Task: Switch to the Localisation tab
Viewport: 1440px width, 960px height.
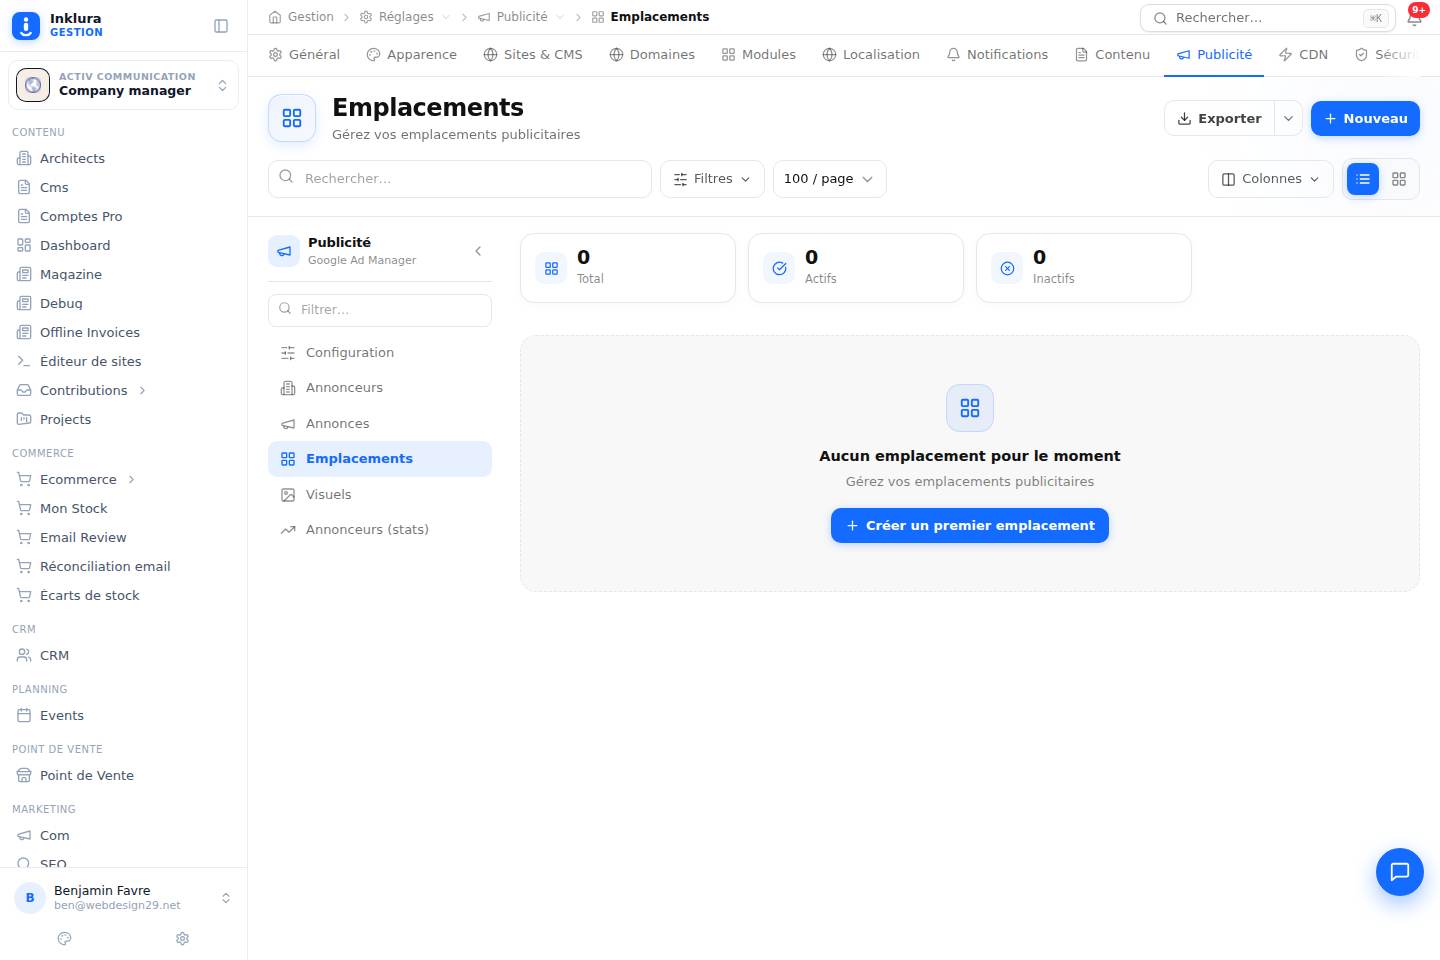Action: click(870, 54)
